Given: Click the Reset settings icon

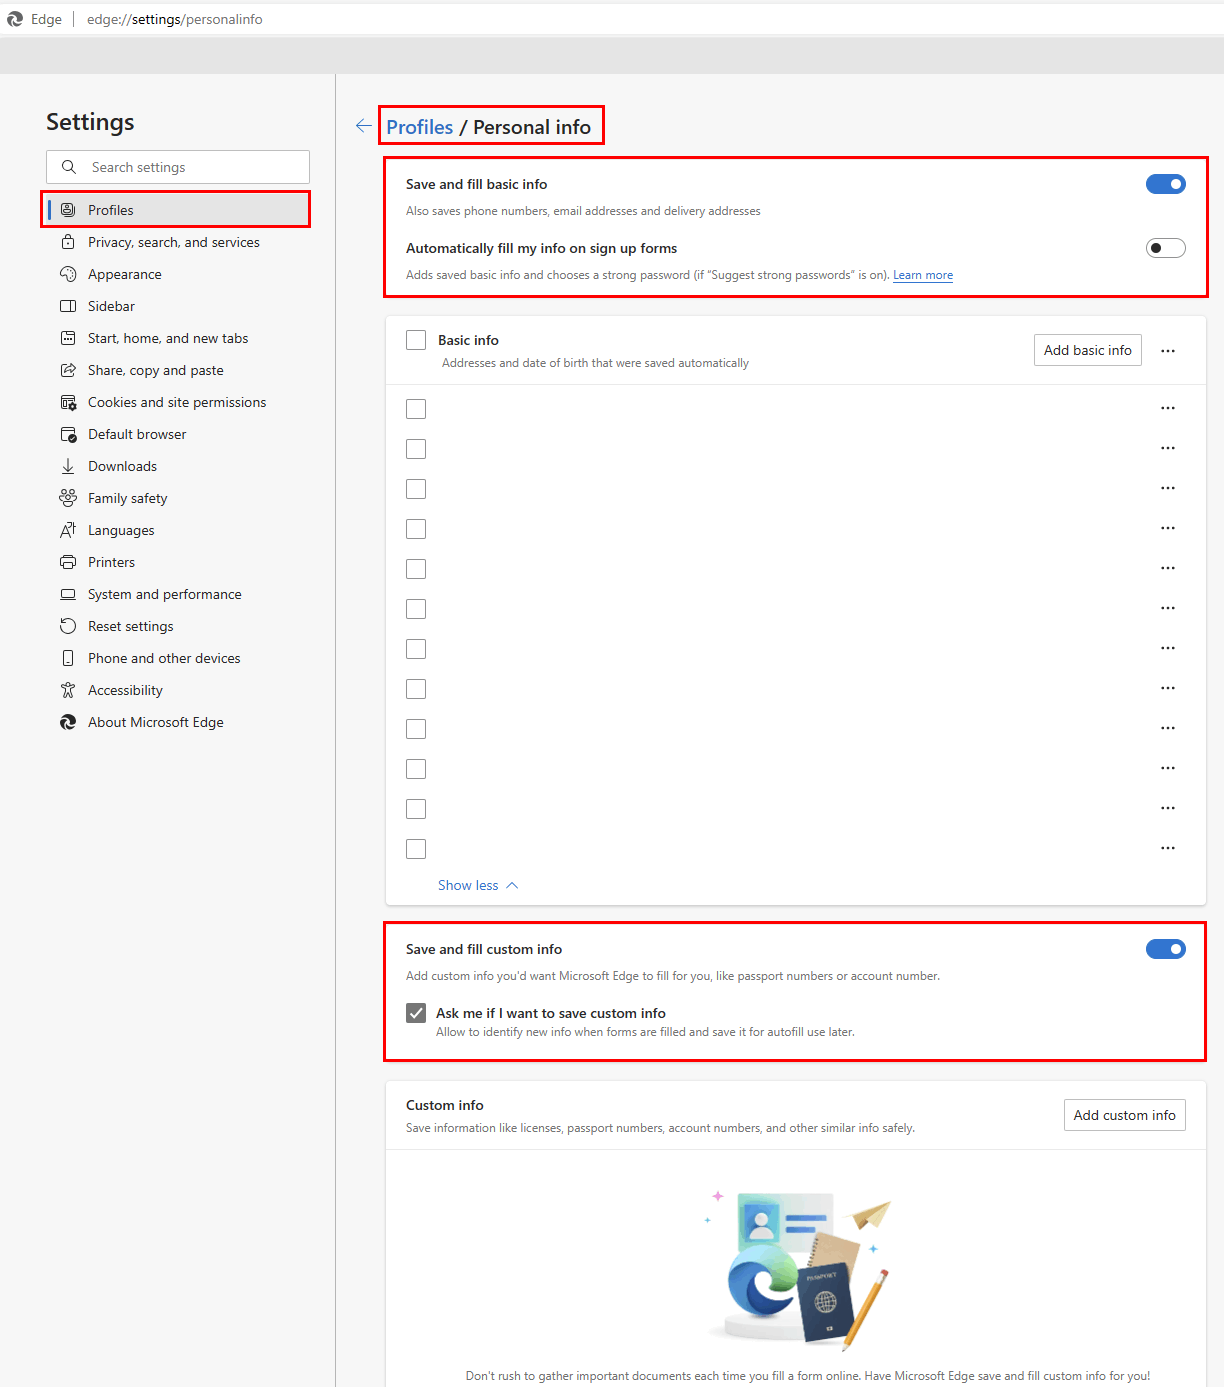Looking at the screenshot, I should click(68, 626).
